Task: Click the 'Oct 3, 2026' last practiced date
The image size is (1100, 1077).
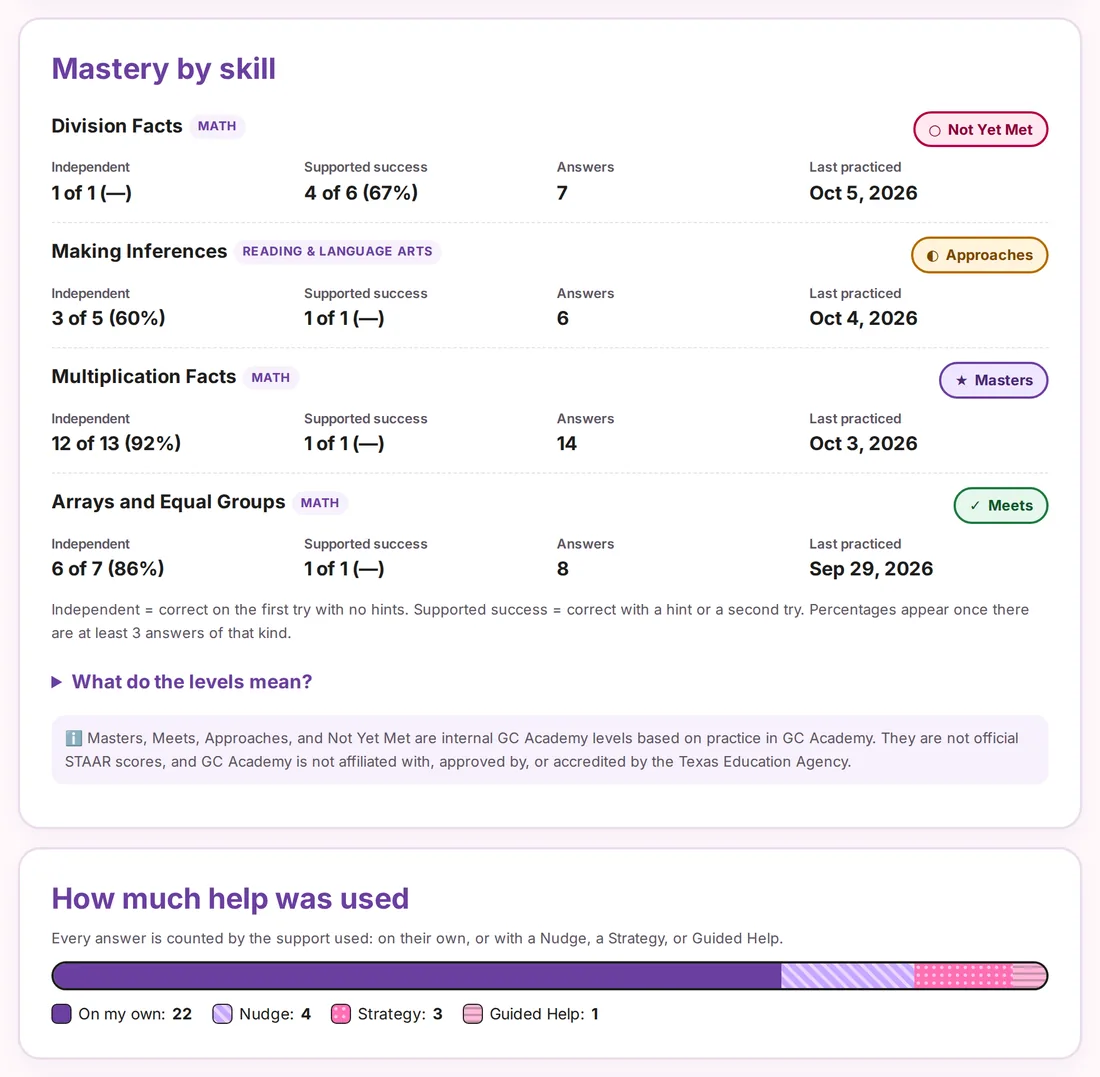Action: click(x=863, y=443)
